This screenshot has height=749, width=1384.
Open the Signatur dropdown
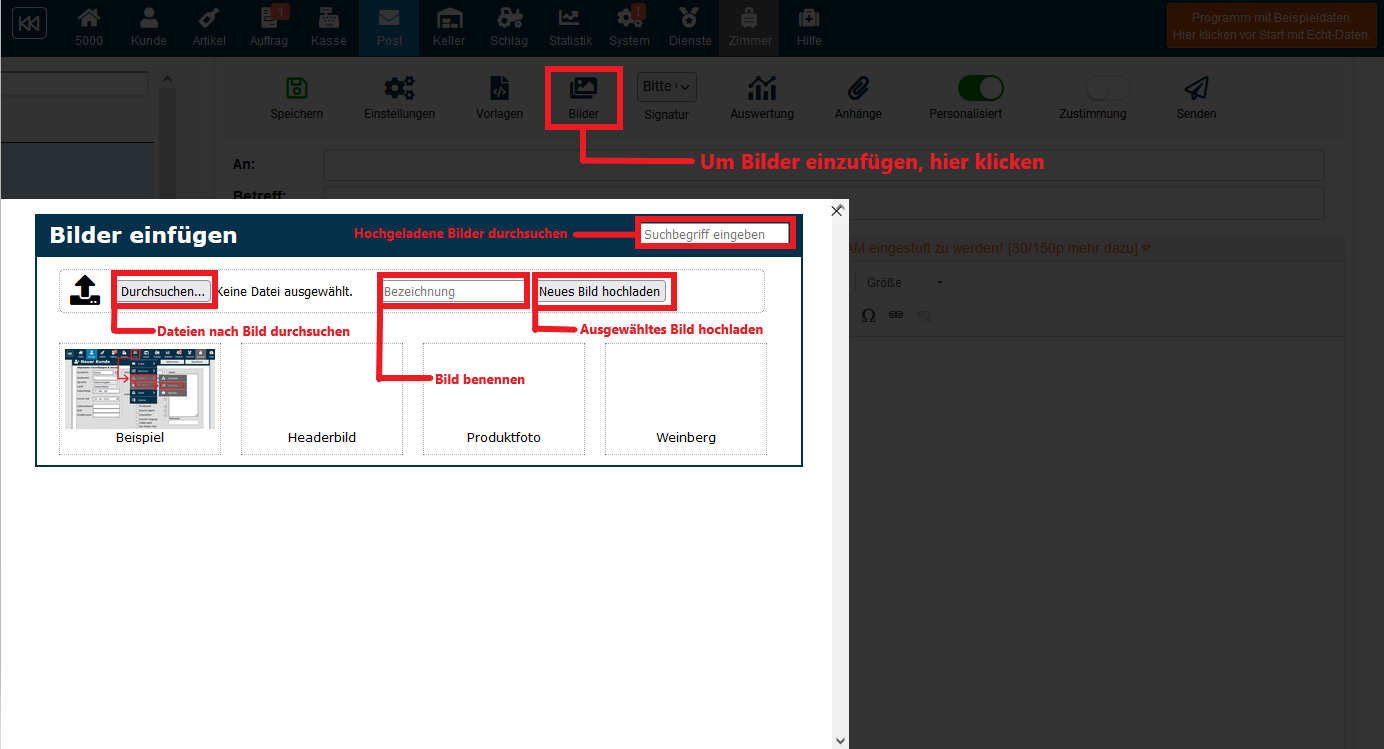pyautogui.click(x=666, y=87)
